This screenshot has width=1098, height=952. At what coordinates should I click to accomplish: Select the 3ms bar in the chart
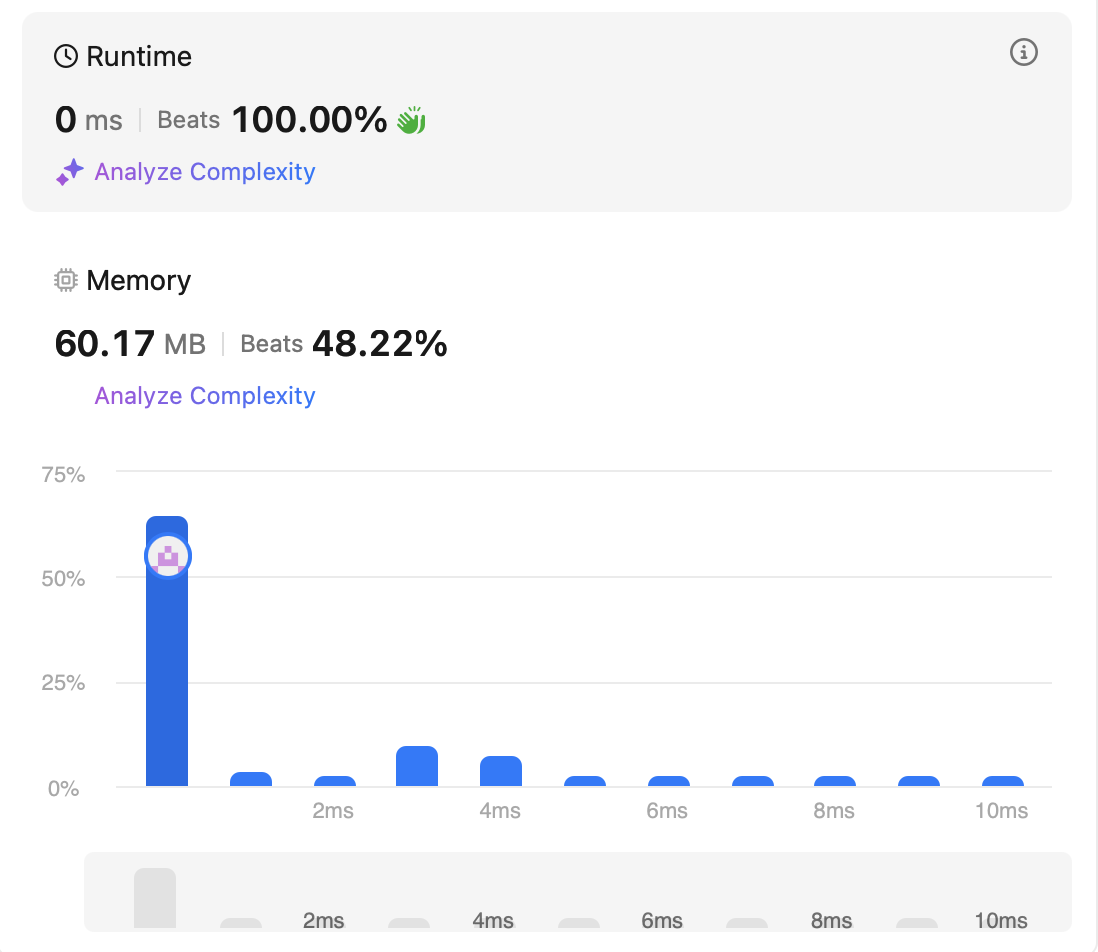[417, 767]
